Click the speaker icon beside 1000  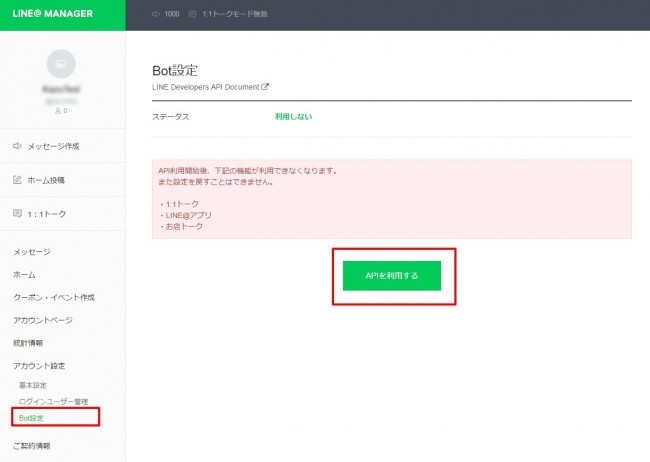pos(156,14)
